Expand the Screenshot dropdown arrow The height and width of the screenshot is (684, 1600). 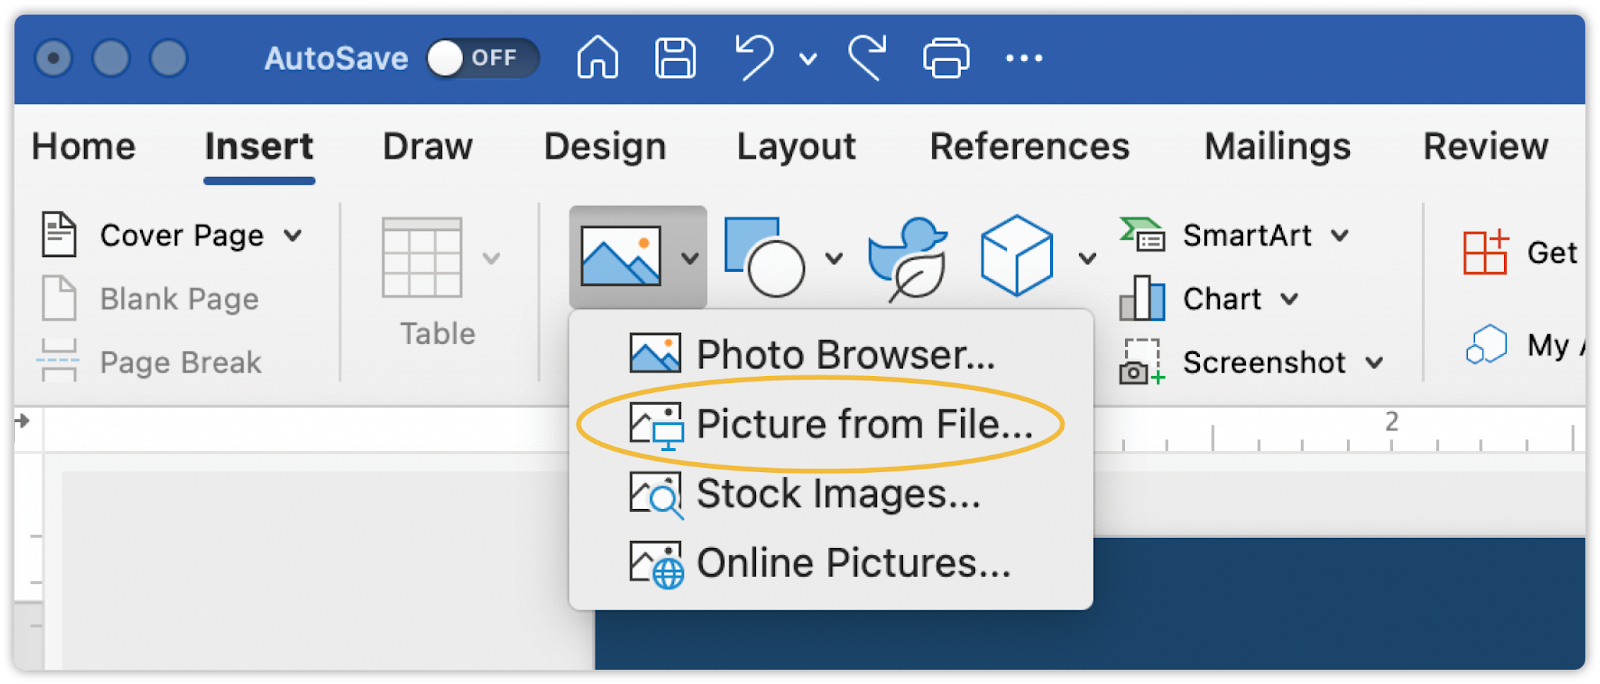click(x=1375, y=362)
